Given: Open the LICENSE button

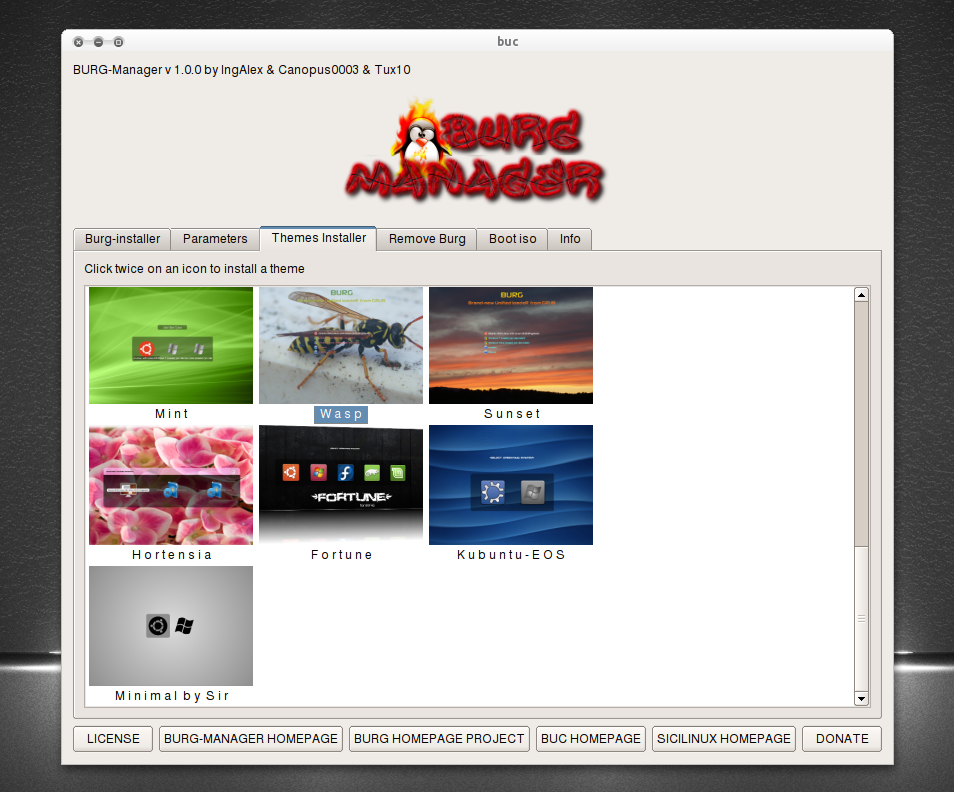Looking at the screenshot, I should coord(113,738).
